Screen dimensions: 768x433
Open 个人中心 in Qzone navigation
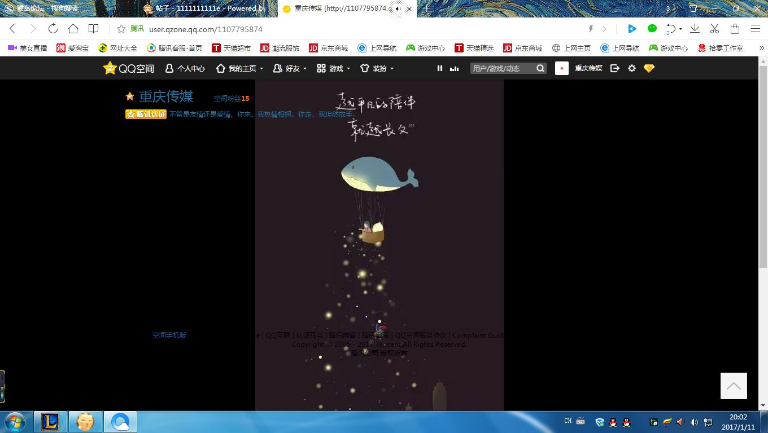point(185,69)
